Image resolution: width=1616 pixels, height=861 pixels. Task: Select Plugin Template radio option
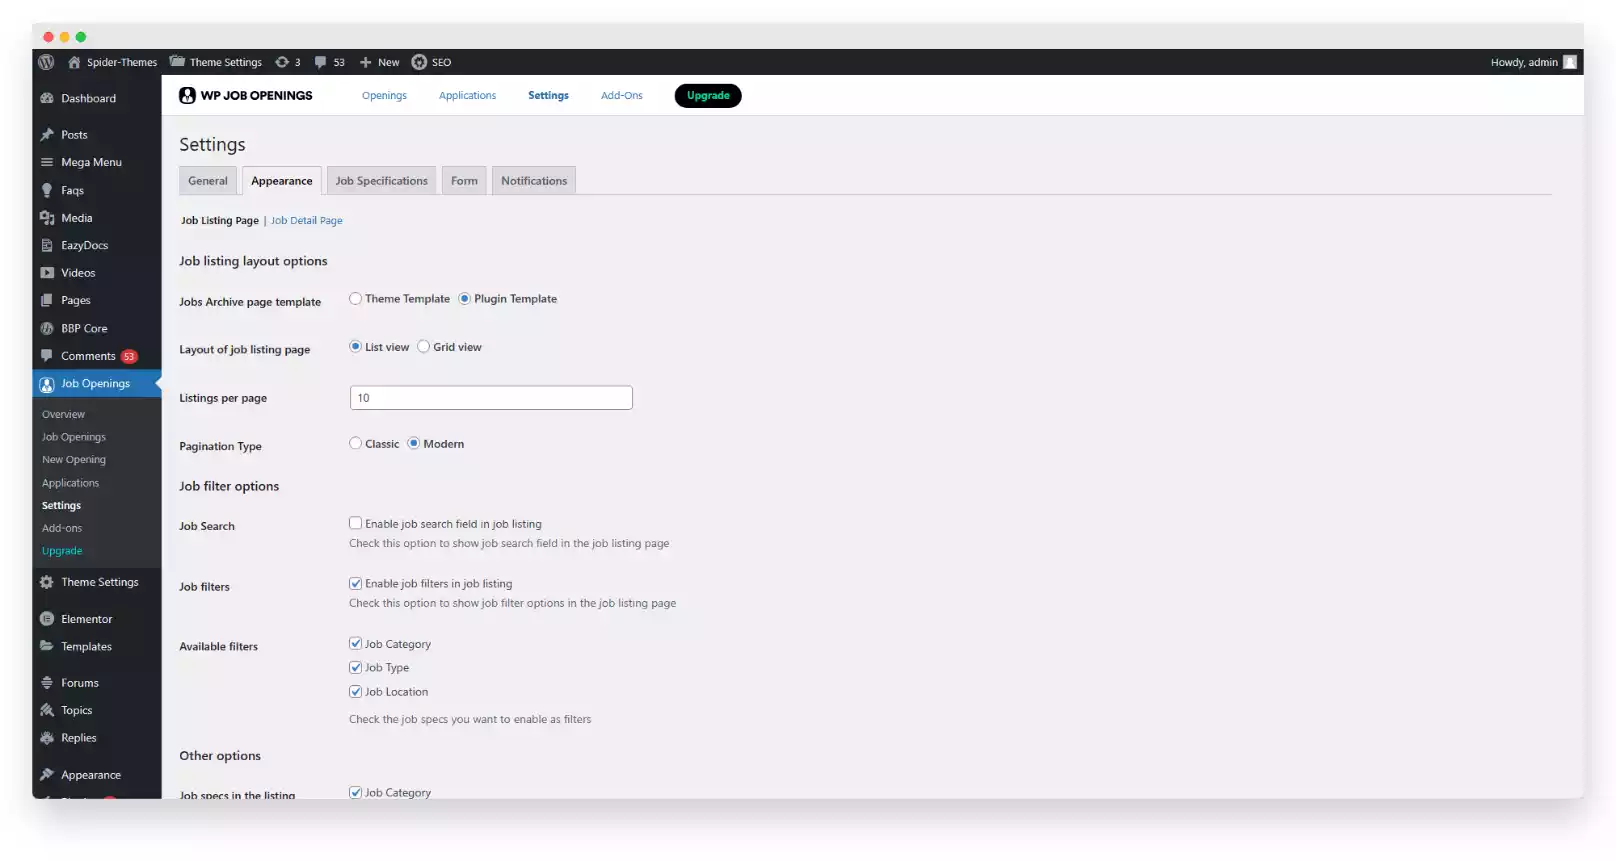tap(464, 299)
